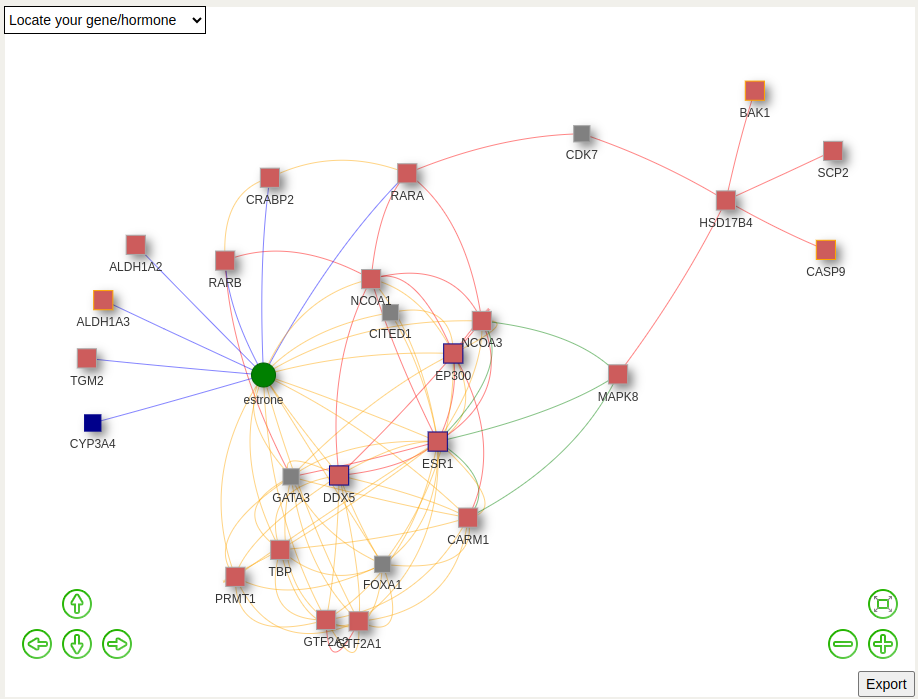Pan the network up with the up arrow

tap(77, 604)
